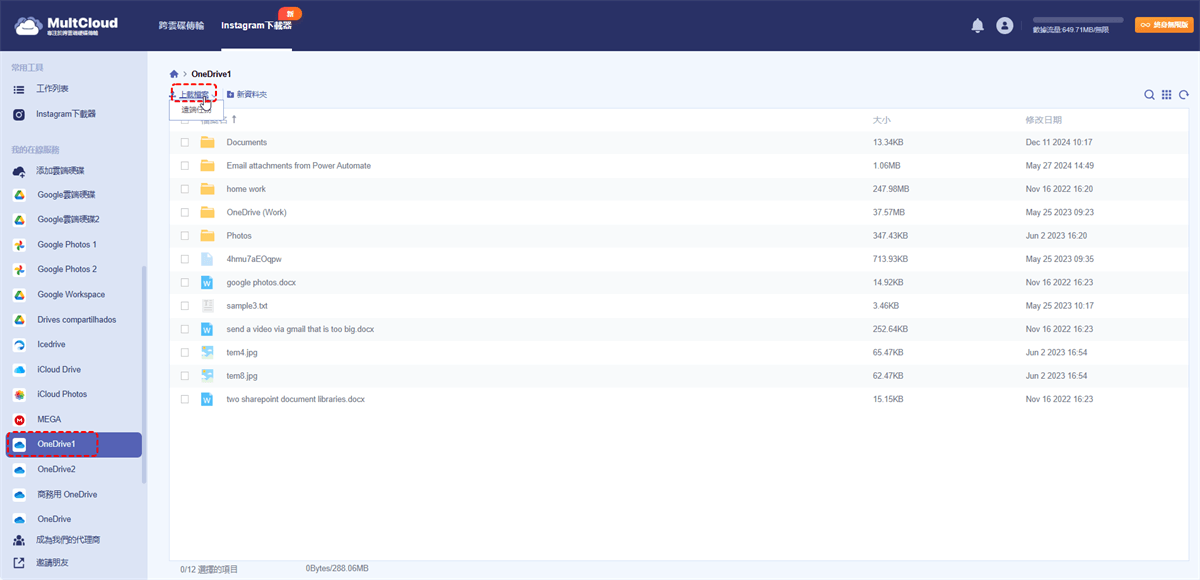Tick two sharepoint document libraries.docx checkbox

[x=184, y=399]
